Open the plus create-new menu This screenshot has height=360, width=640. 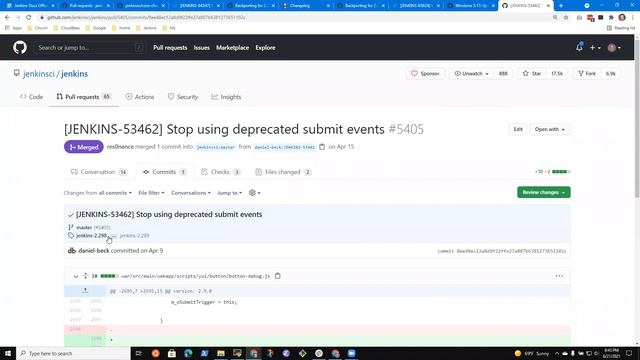tap(595, 48)
